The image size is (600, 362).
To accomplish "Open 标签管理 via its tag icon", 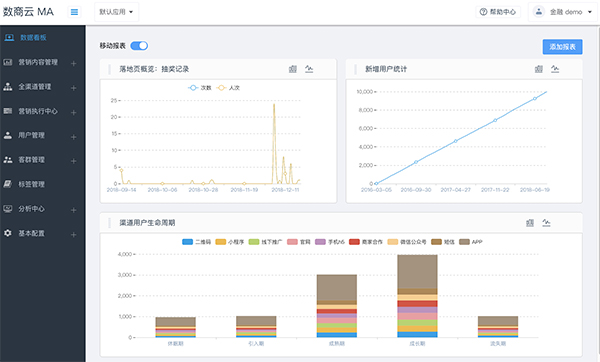I will 8,184.
